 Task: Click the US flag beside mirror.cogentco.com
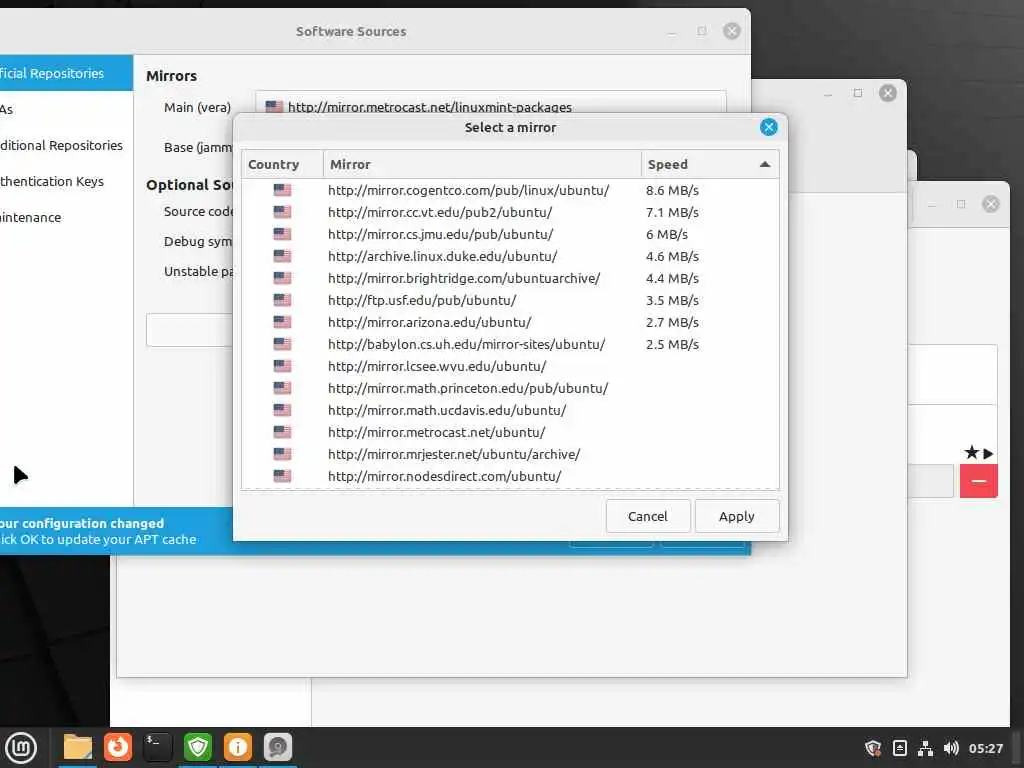click(x=282, y=190)
